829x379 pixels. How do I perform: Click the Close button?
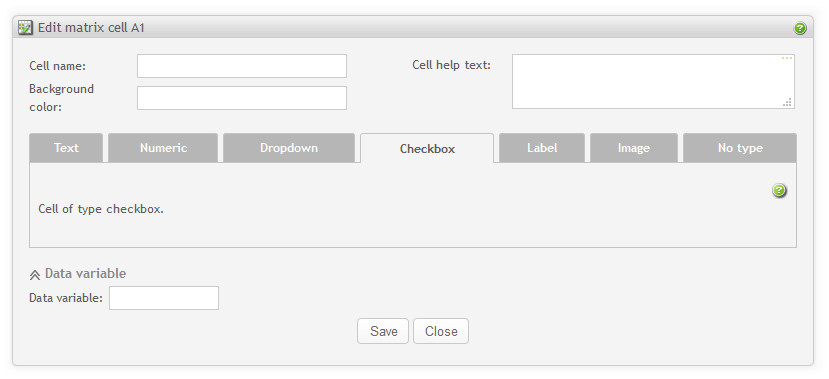(x=441, y=331)
